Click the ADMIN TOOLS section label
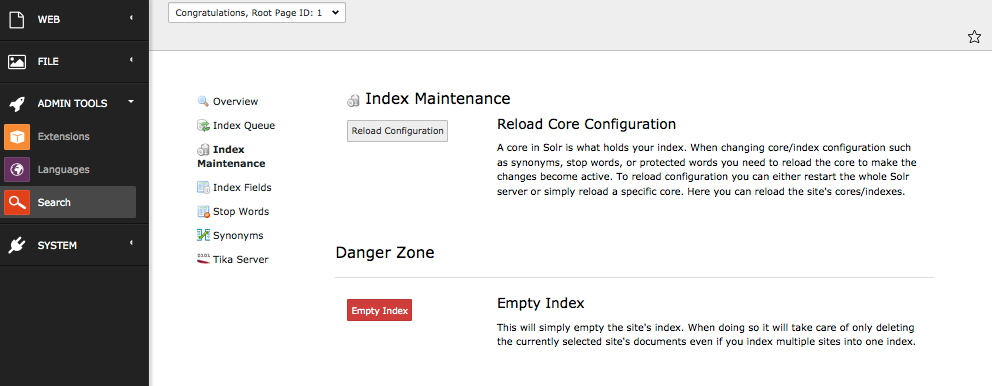This screenshot has width=992, height=386. pyautogui.click(x=72, y=103)
